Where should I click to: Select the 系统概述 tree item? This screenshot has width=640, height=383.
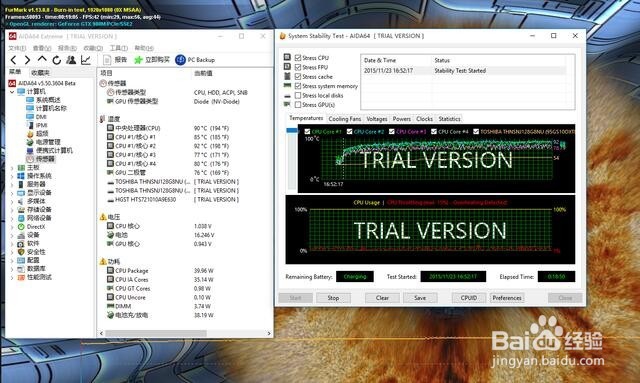(44, 100)
